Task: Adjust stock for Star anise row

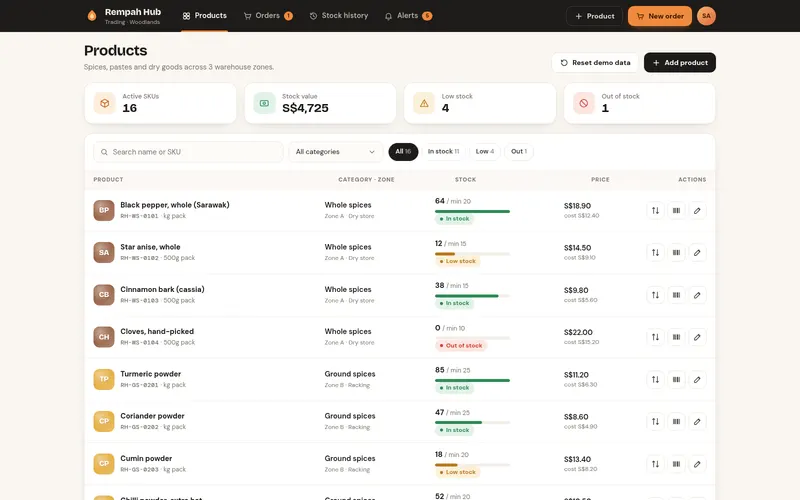Action: click(655, 253)
